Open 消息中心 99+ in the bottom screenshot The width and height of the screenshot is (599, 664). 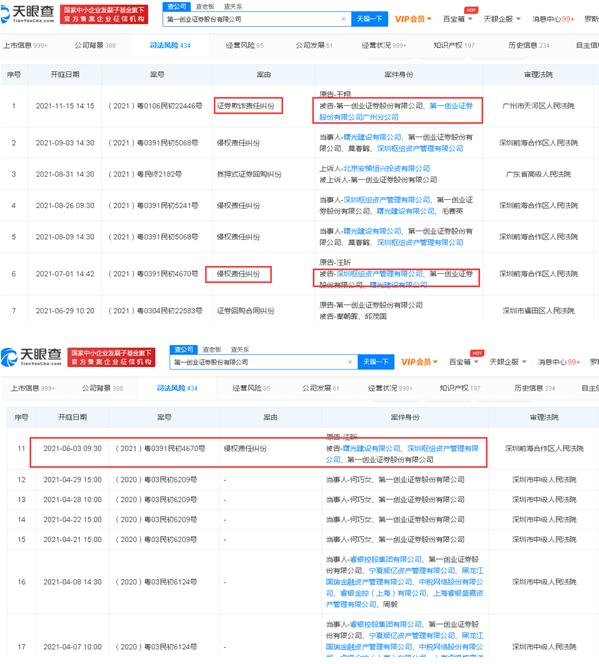pos(559,362)
